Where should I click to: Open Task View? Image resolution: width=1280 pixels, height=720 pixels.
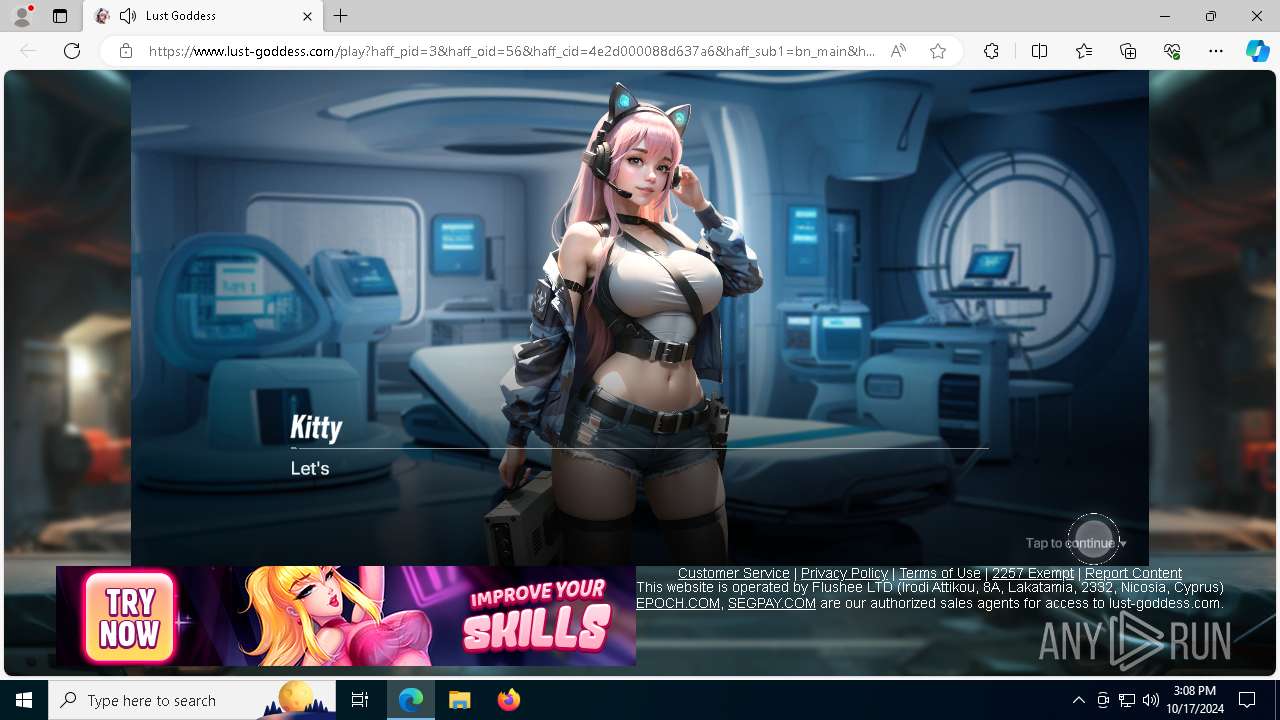pos(360,700)
